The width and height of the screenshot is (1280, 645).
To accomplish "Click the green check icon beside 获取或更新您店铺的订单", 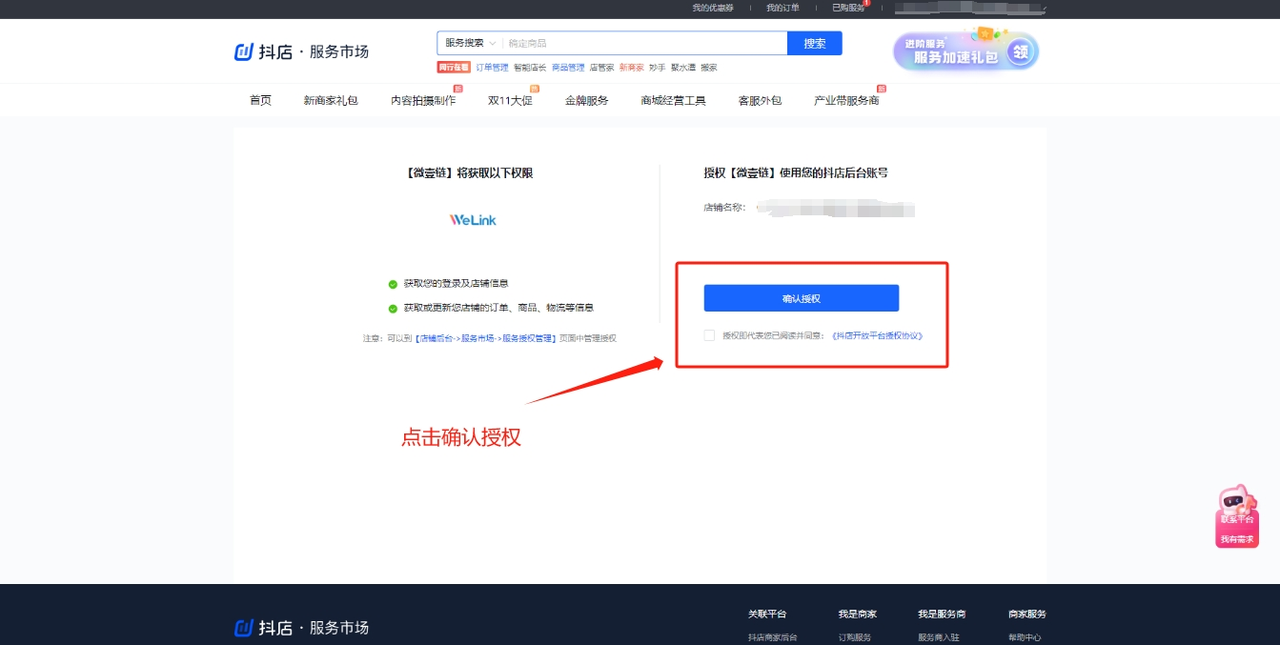I will coord(393,308).
